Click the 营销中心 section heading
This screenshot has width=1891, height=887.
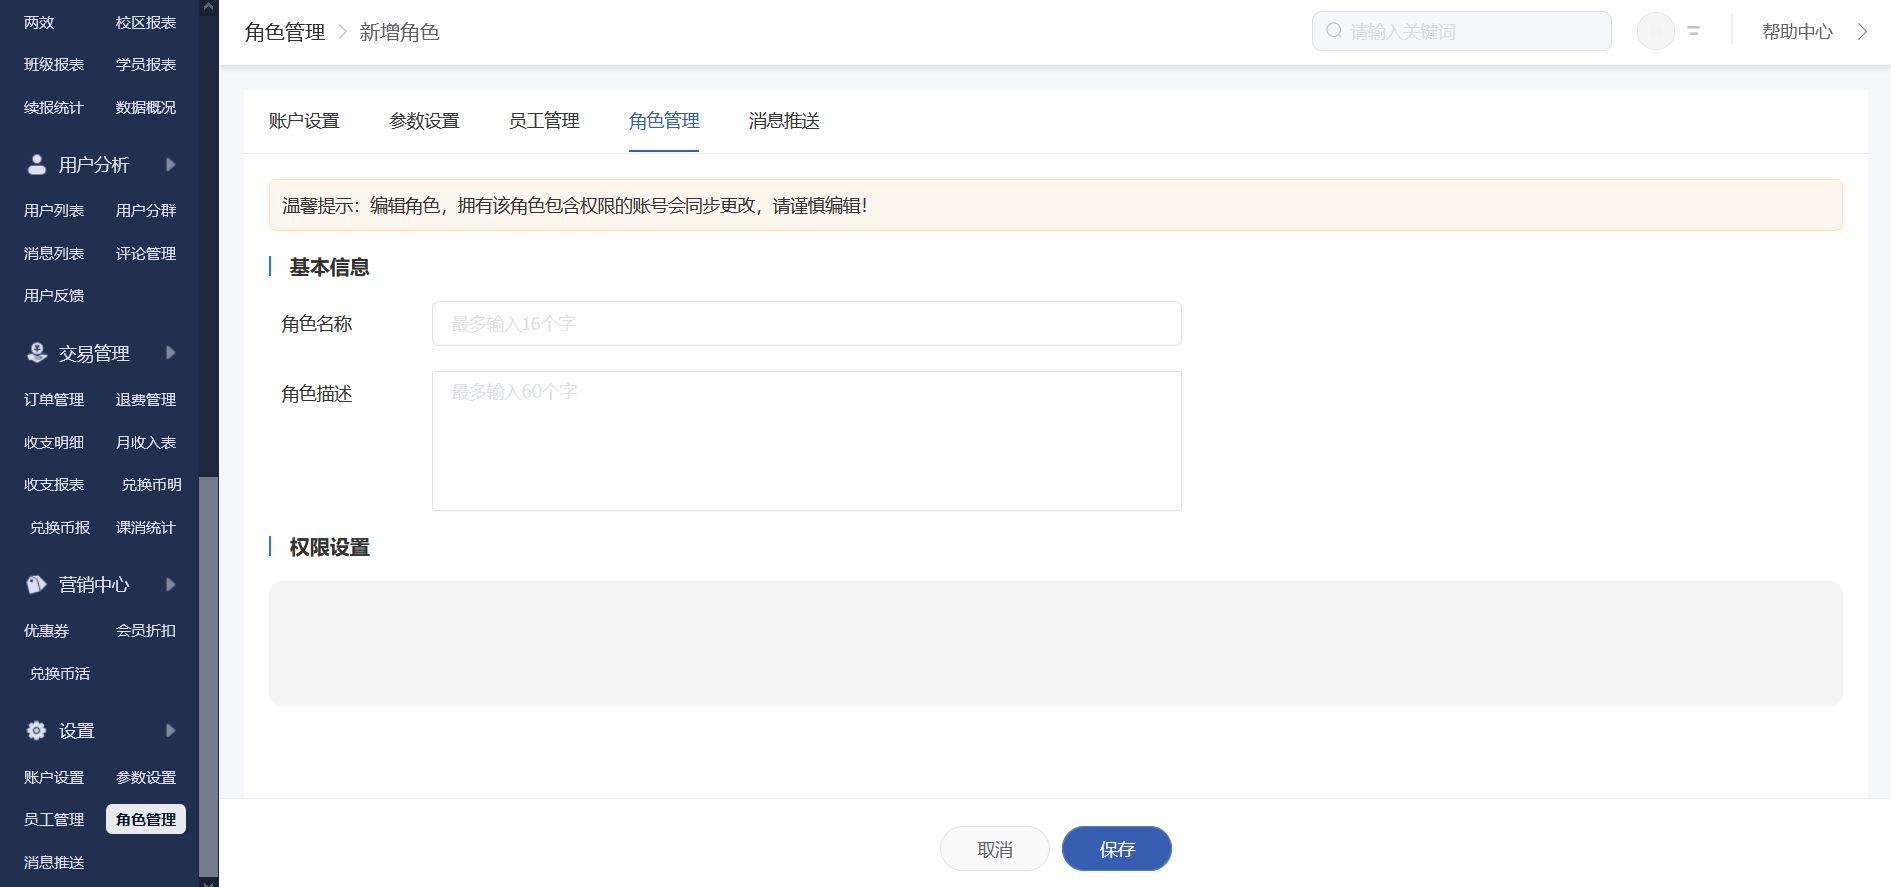click(x=94, y=585)
